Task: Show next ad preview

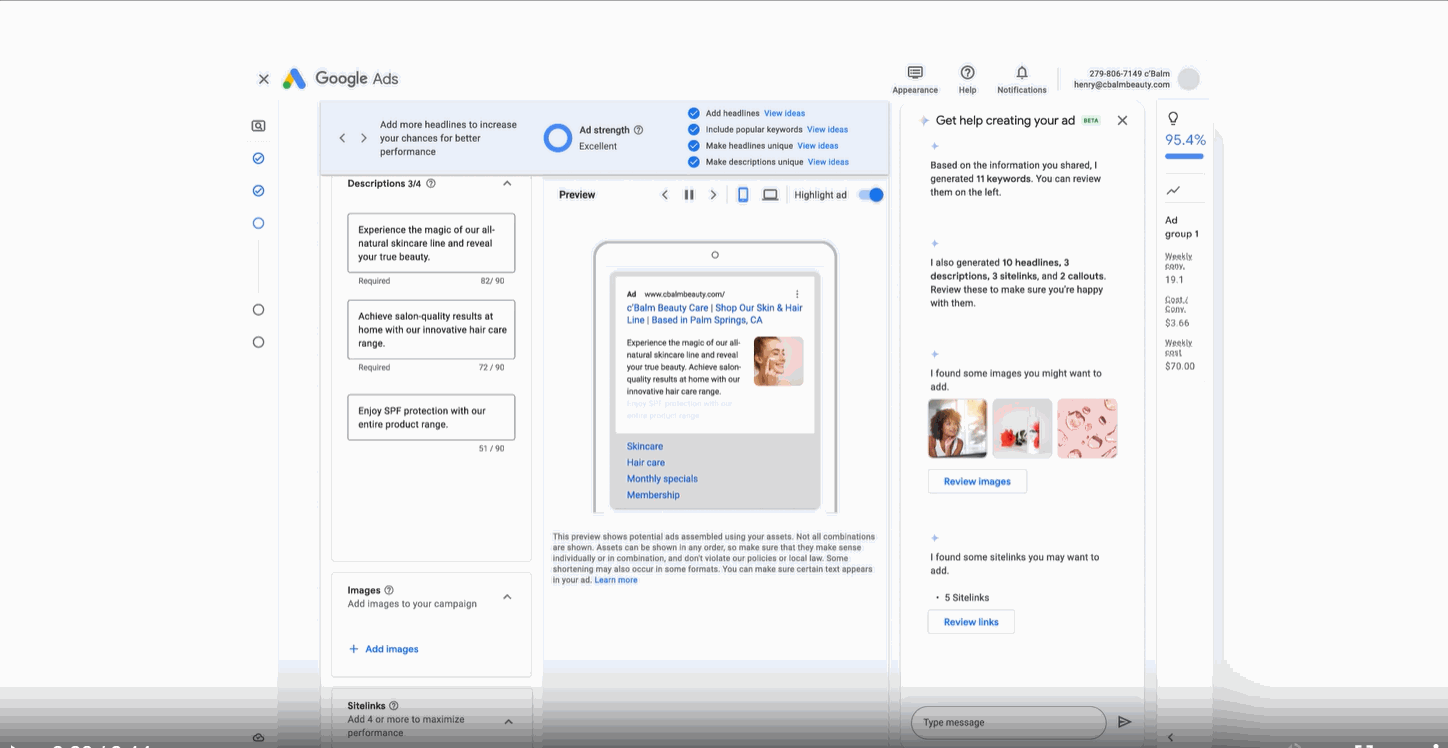Action: tap(713, 195)
